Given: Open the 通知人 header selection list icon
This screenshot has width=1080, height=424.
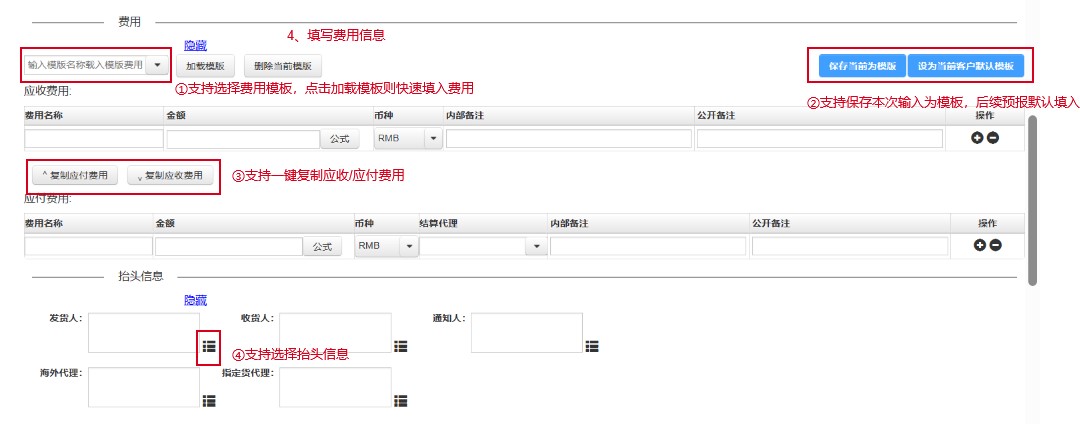Looking at the screenshot, I should (592, 346).
